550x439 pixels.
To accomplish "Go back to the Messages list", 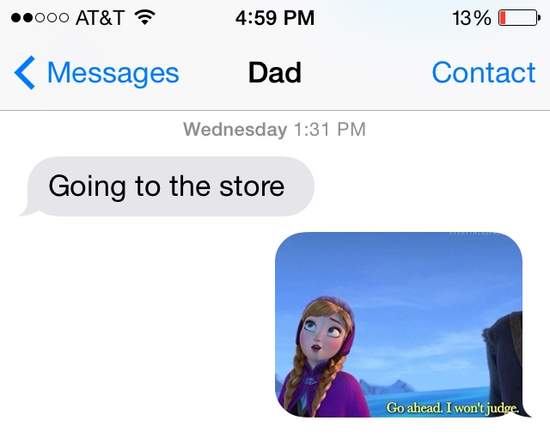I will [97, 73].
